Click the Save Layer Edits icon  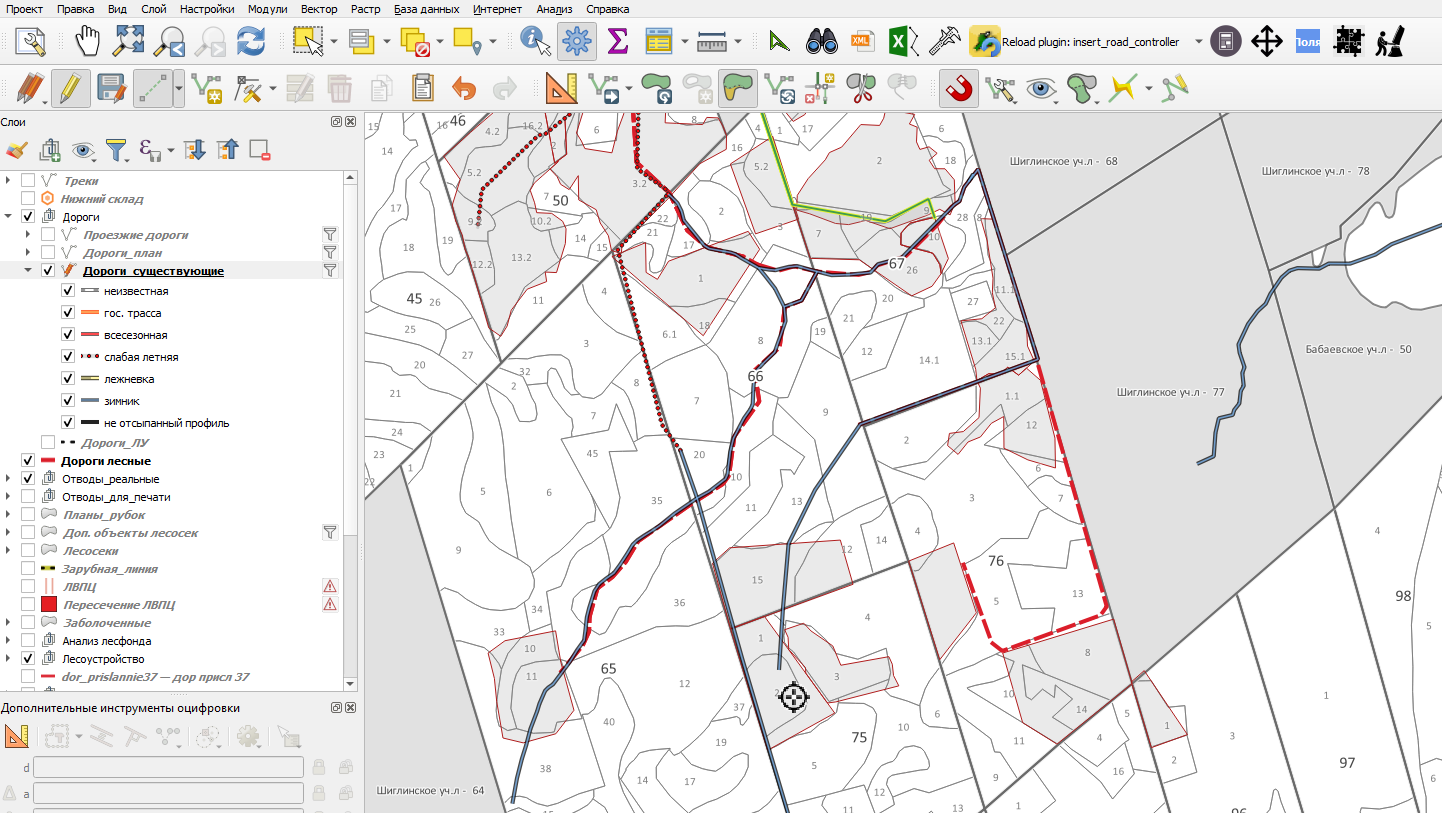[x=110, y=89]
